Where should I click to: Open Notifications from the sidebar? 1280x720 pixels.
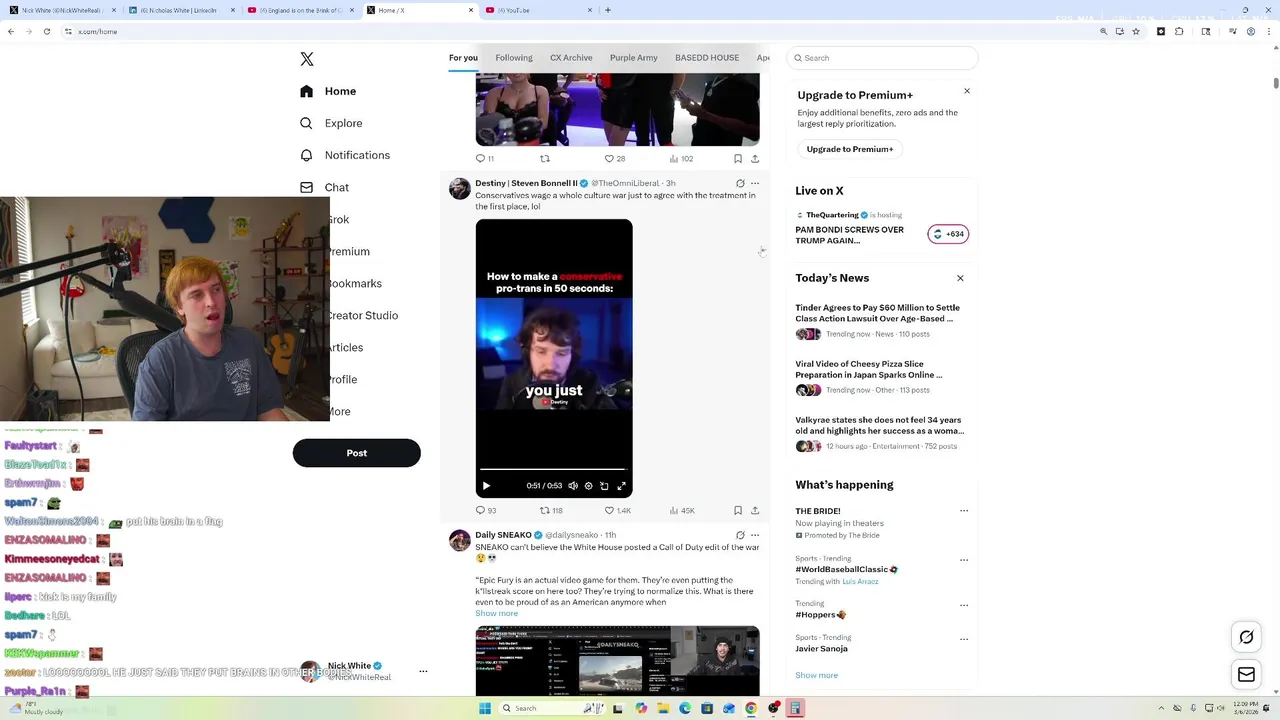[345, 155]
